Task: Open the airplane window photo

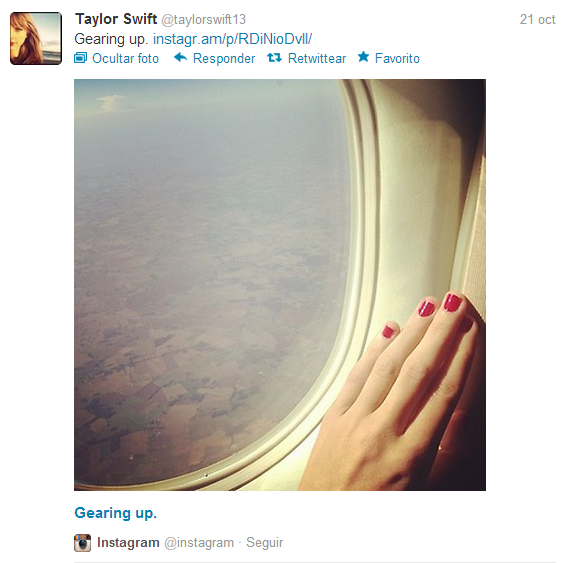Action: 280,285
